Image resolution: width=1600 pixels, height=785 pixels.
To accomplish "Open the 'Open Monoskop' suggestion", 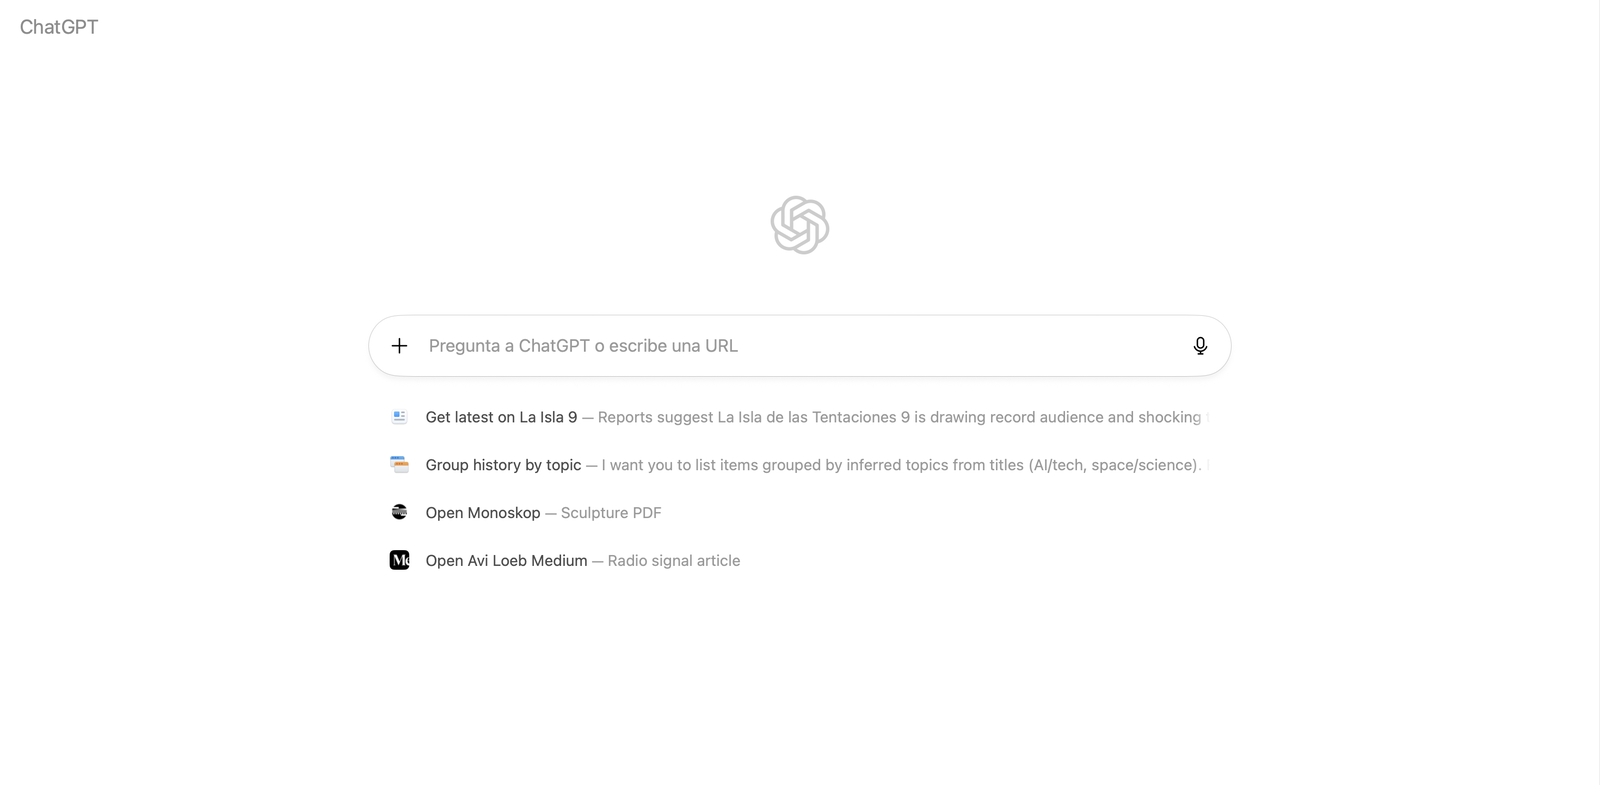I will point(483,513).
